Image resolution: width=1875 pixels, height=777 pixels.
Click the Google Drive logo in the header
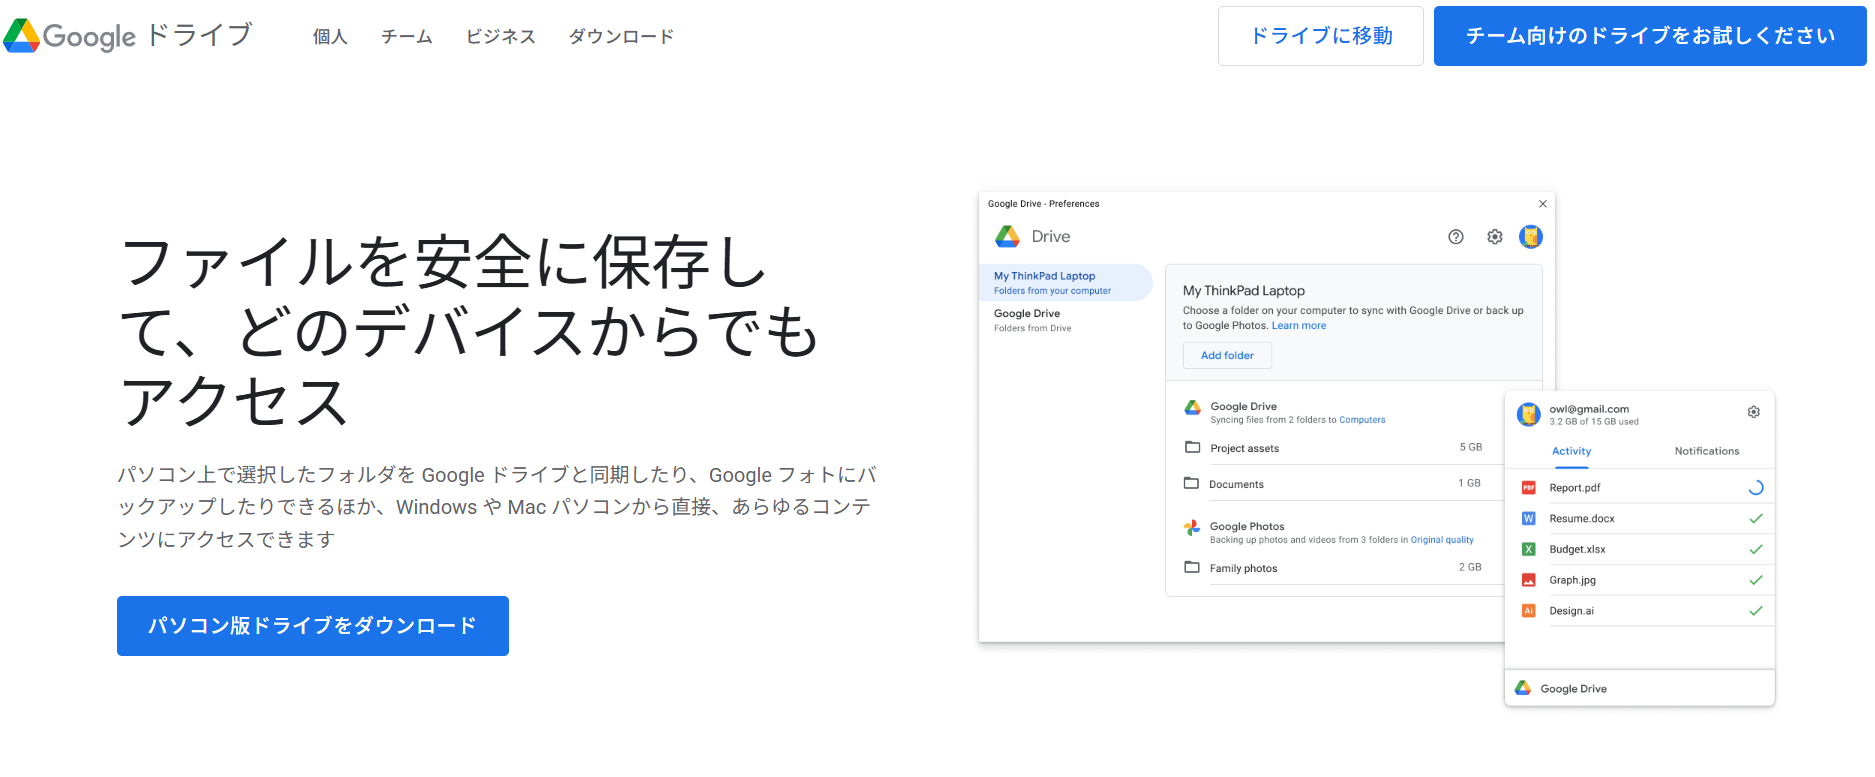coord(127,36)
